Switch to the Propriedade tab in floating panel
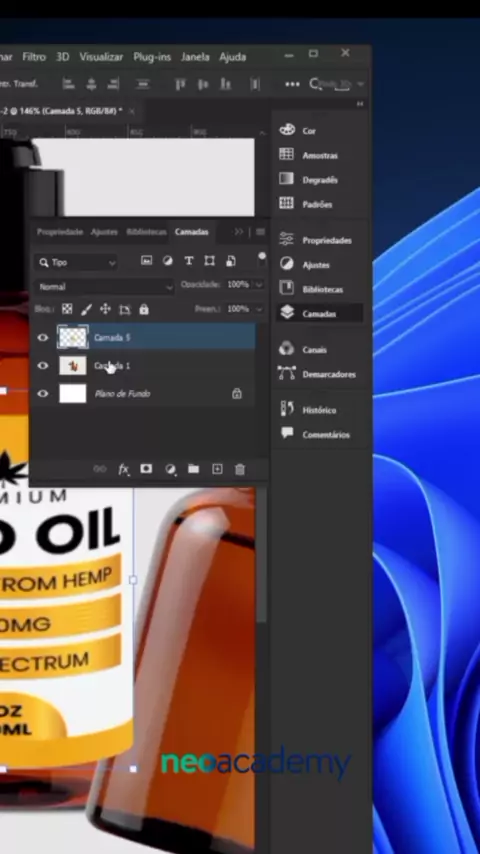 click(x=60, y=232)
